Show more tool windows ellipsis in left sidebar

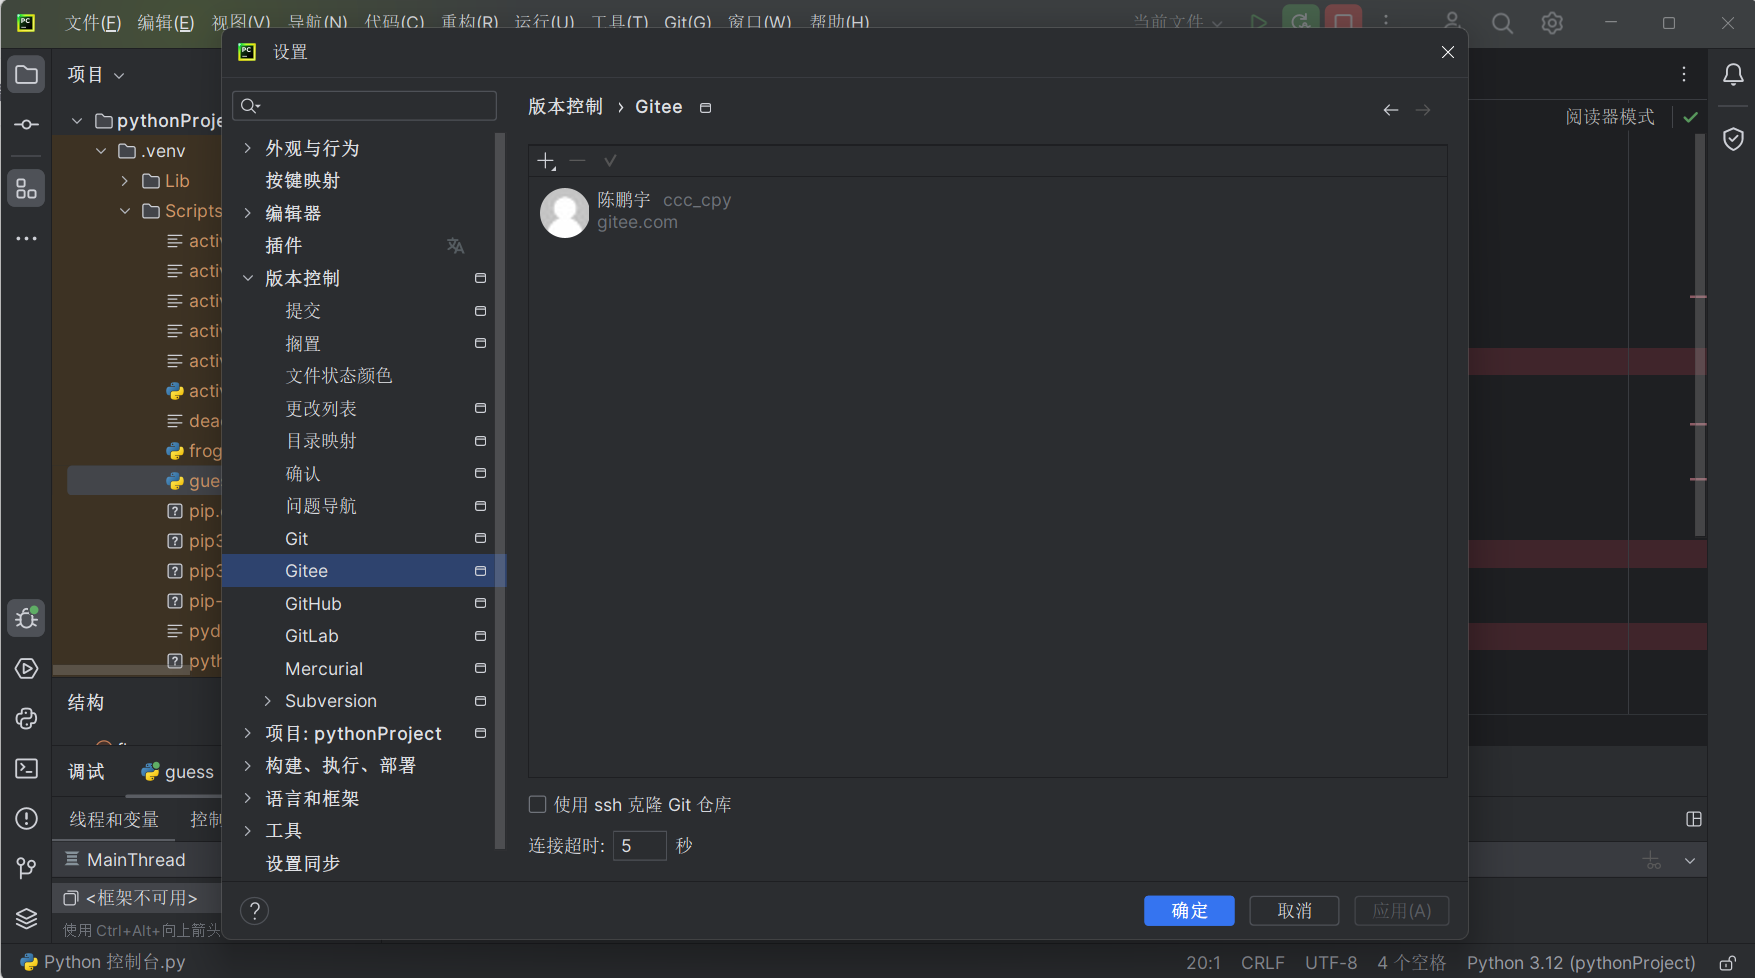tap(27, 239)
